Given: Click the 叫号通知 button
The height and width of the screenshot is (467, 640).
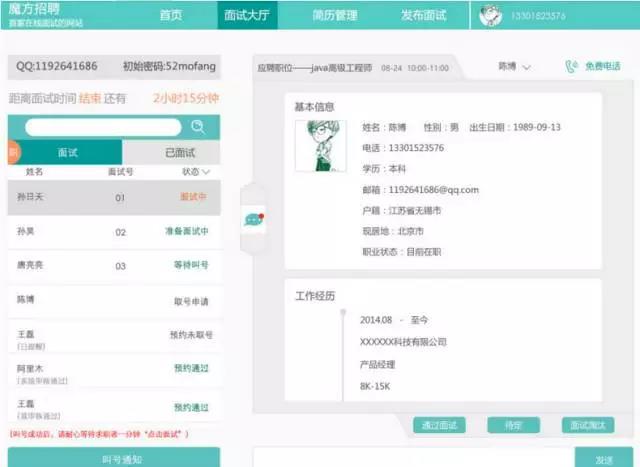Looking at the screenshot, I should tap(122, 459).
